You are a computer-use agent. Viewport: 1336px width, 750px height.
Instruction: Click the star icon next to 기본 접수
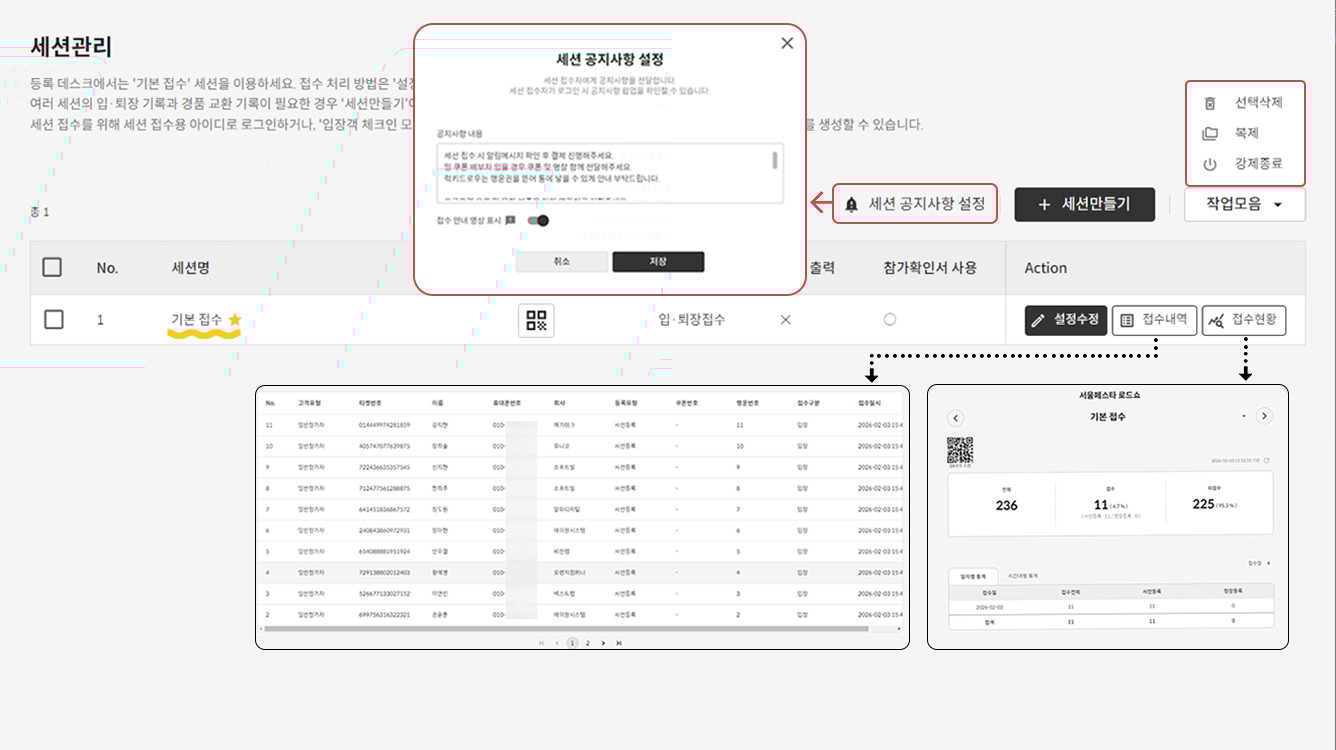[235, 320]
